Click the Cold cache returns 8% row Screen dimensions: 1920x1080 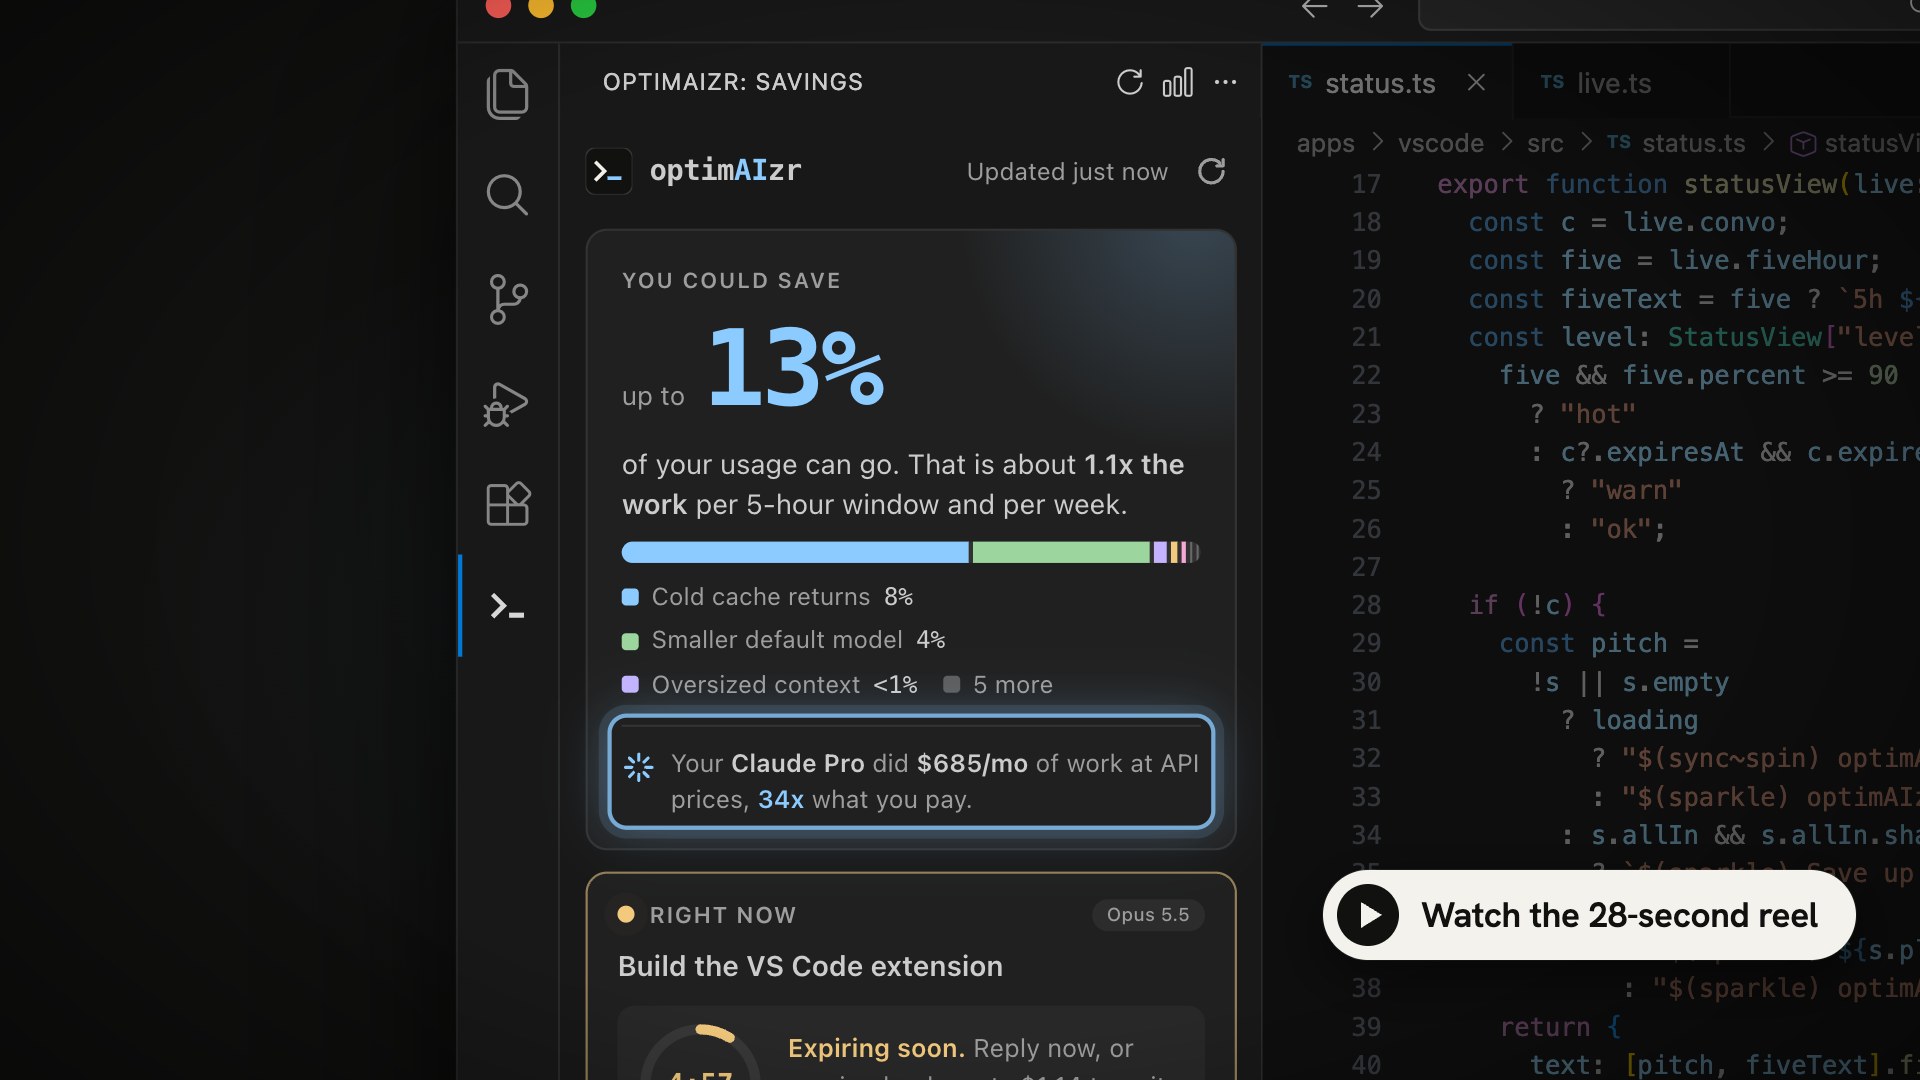pyautogui.click(x=767, y=597)
